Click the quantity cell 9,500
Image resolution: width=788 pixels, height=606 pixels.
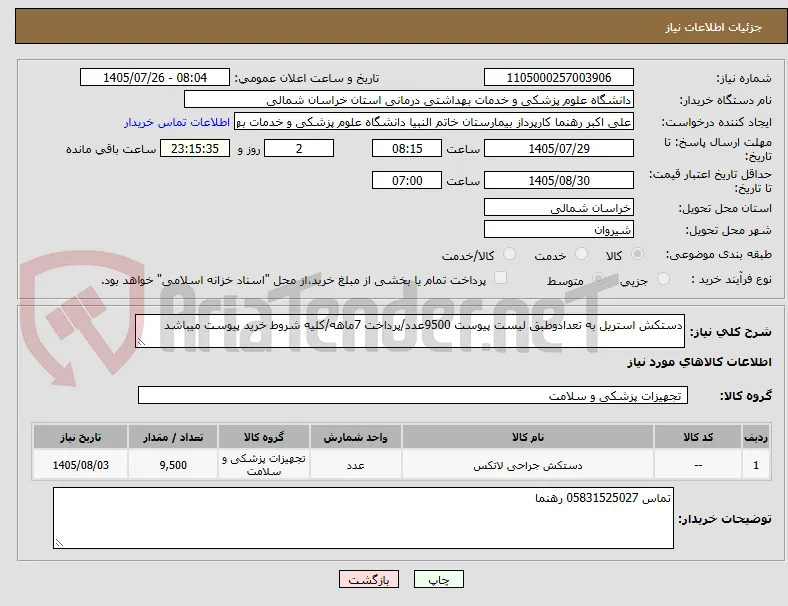173,465
